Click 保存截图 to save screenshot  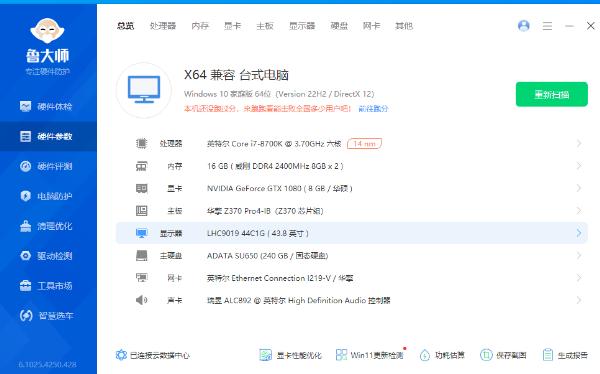pyautogui.click(x=503, y=355)
